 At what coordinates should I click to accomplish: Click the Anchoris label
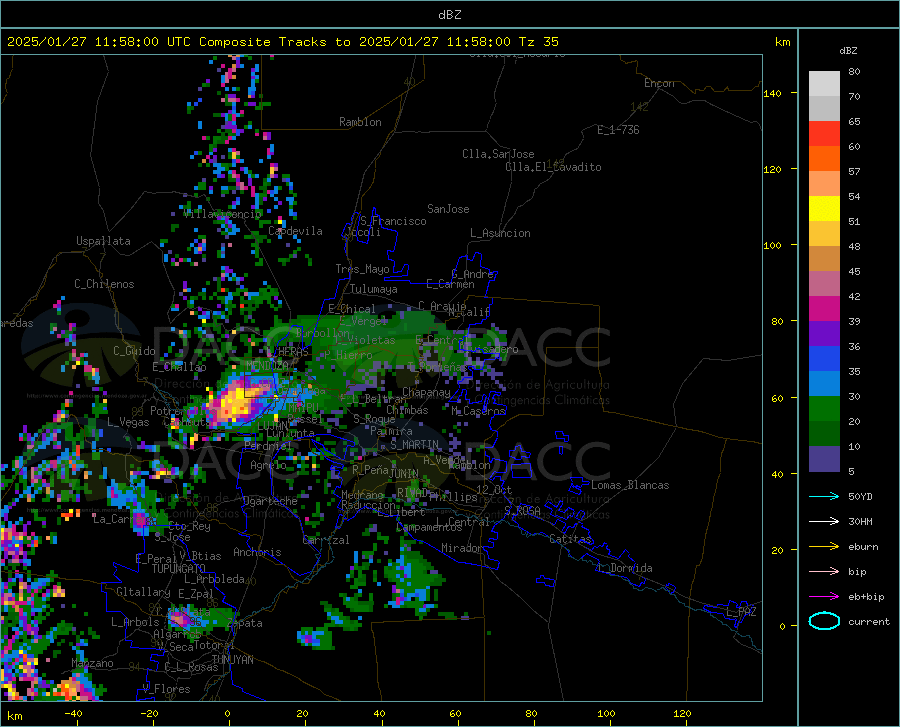(257, 552)
